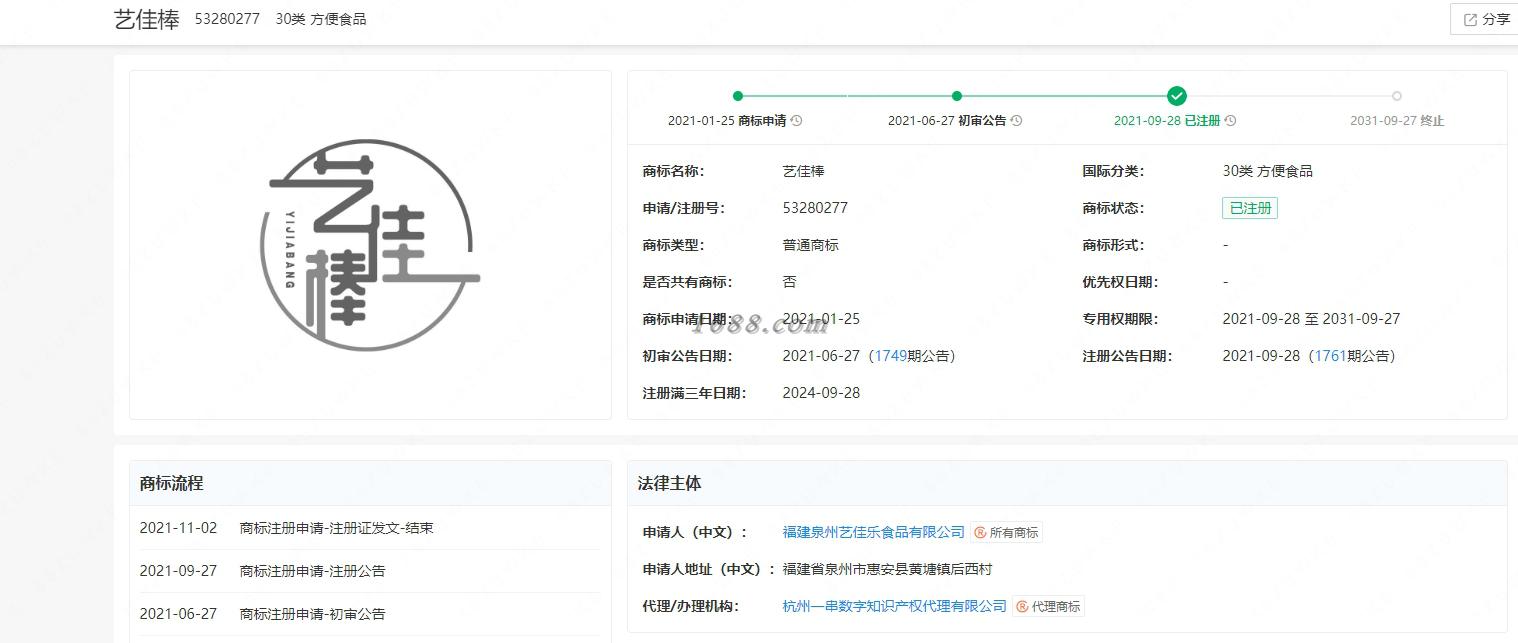This screenshot has height=643, width=1518.
Task: Click 专用权期限 value 2021-09-28 至 2031-09-27
Action: coord(1311,319)
